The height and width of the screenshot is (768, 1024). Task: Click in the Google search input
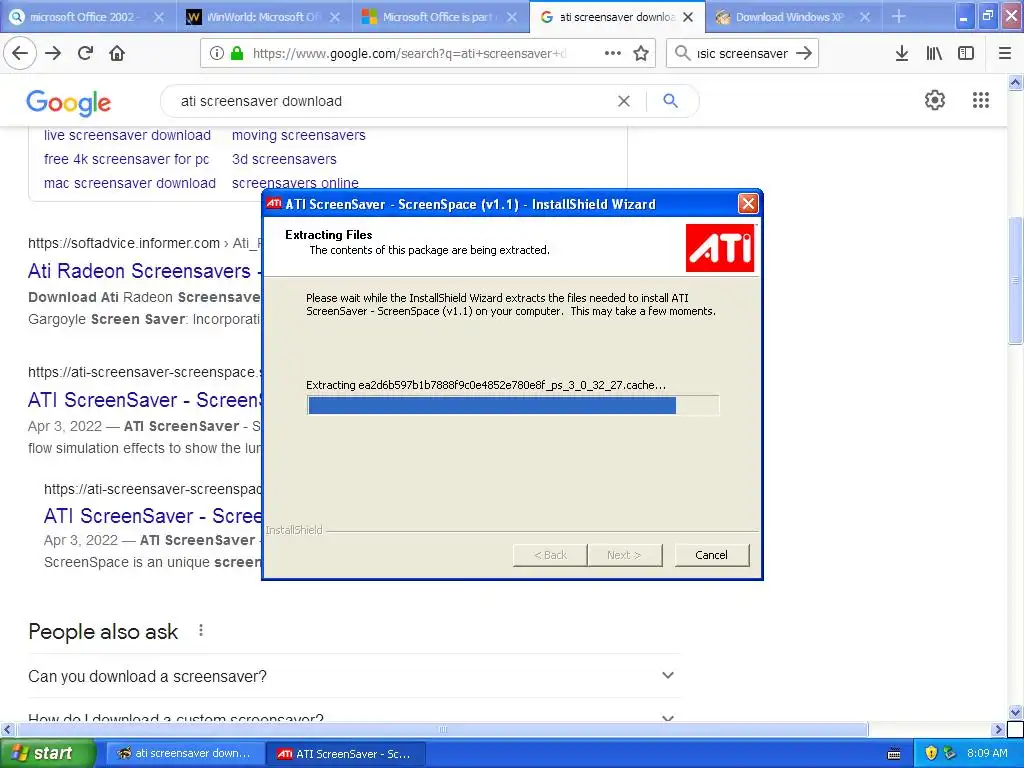[x=392, y=101]
